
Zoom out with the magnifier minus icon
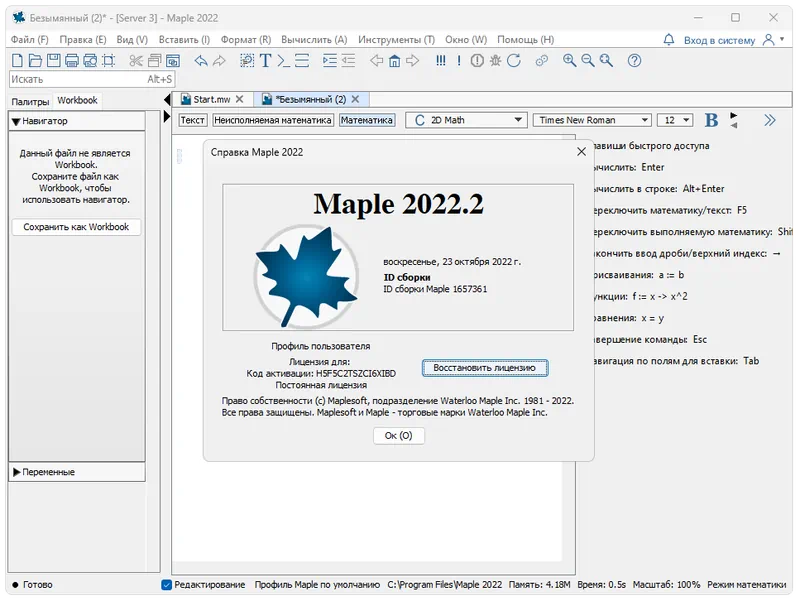tap(588, 61)
